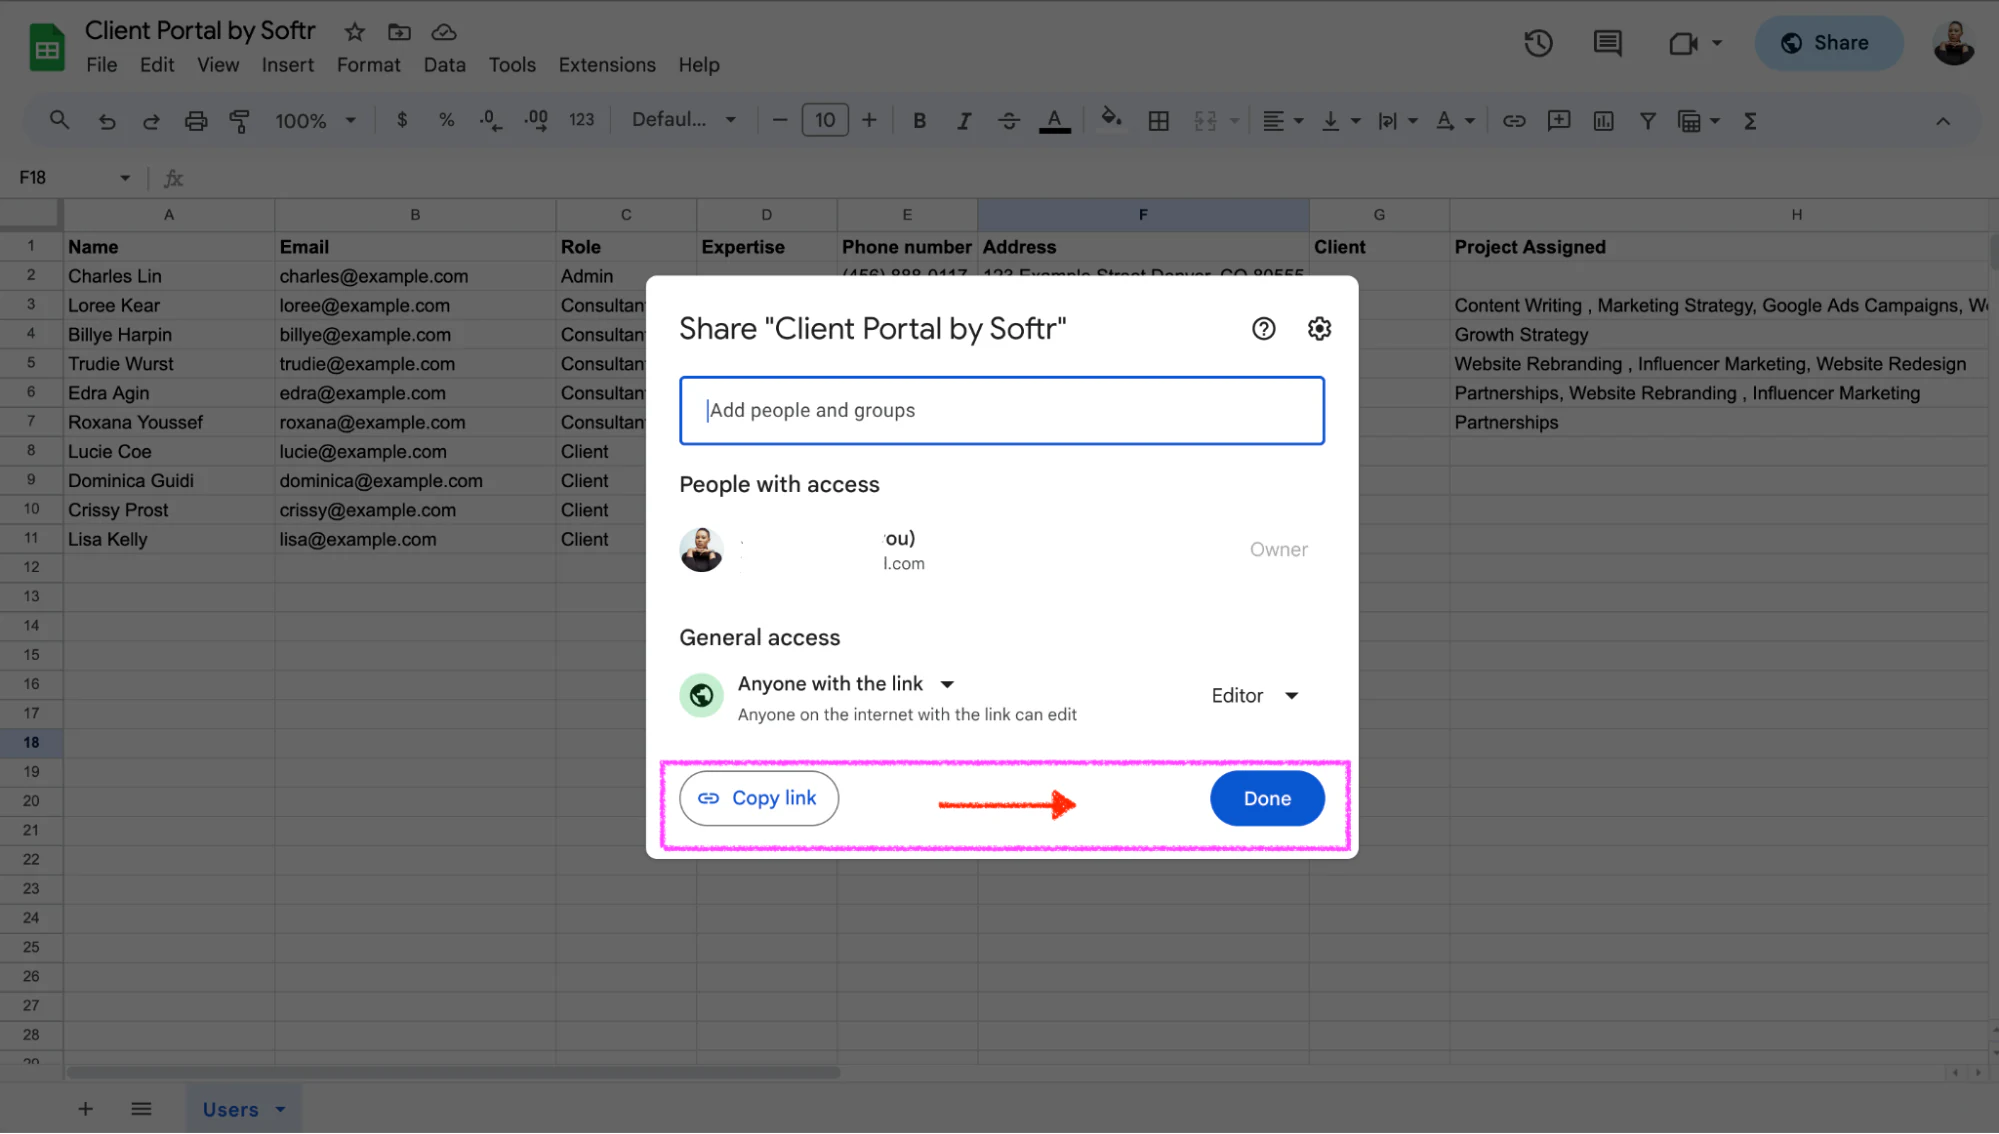Click the create filter funnel icon
Viewport: 1999px width, 1134px height.
(1647, 121)
